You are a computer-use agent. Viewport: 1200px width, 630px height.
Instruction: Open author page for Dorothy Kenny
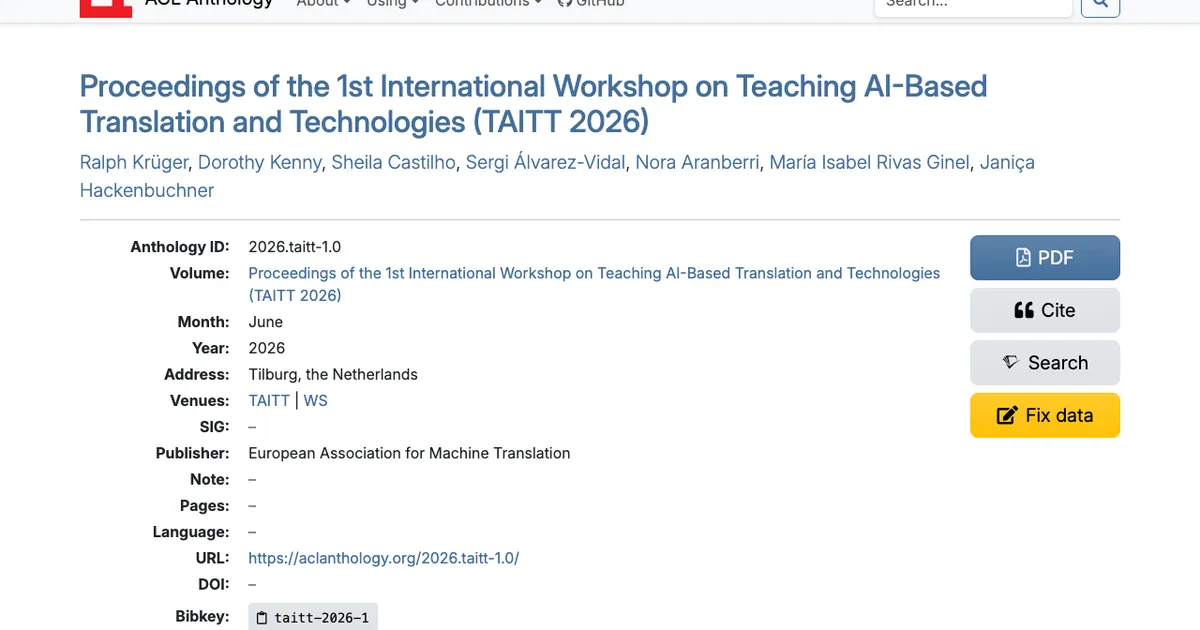point(260,162)
